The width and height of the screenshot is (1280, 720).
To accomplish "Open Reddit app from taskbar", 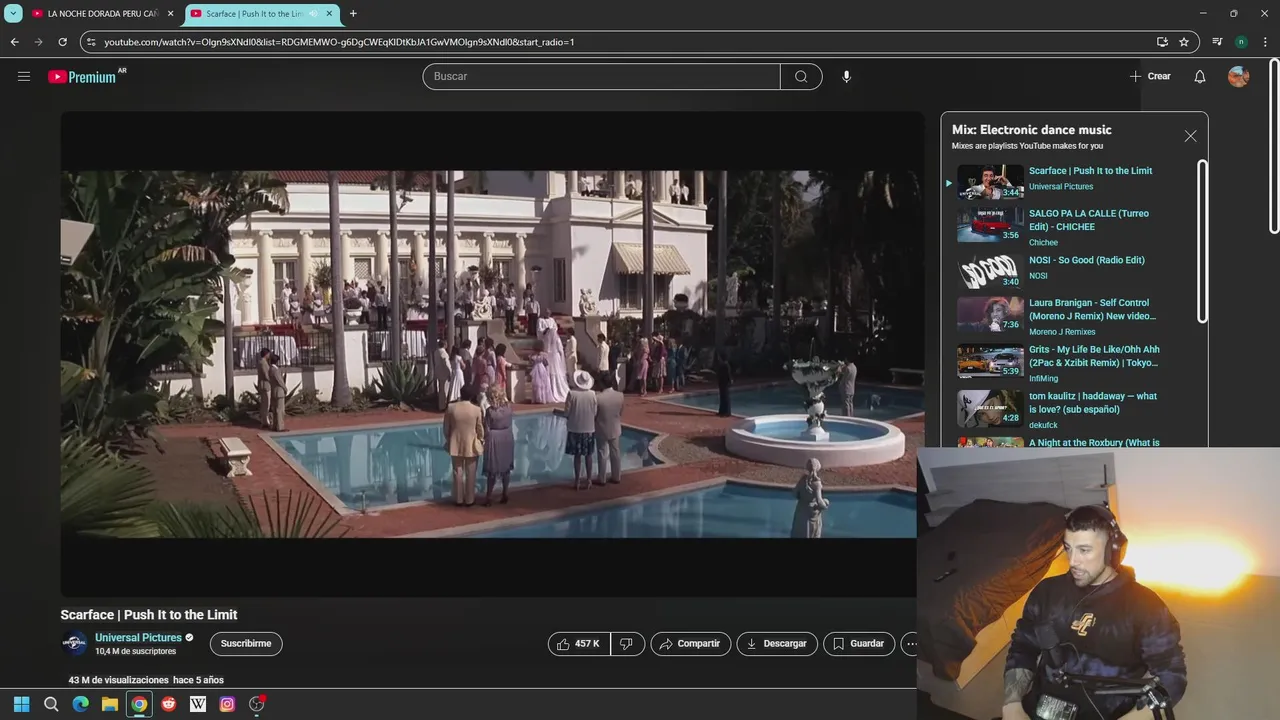I will (168, 704).
